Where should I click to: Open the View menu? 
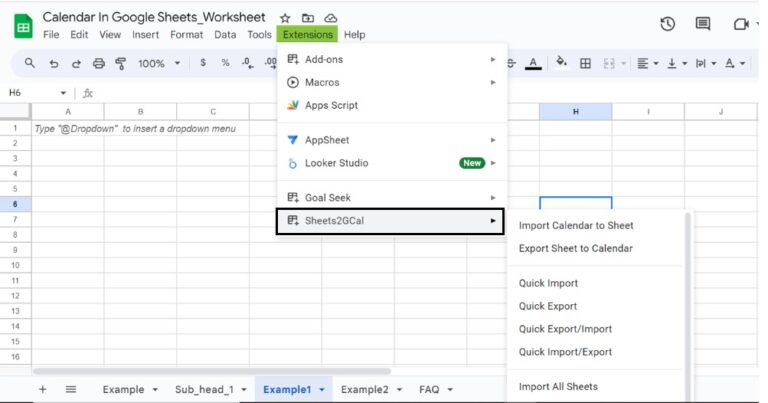coord(110,35)
